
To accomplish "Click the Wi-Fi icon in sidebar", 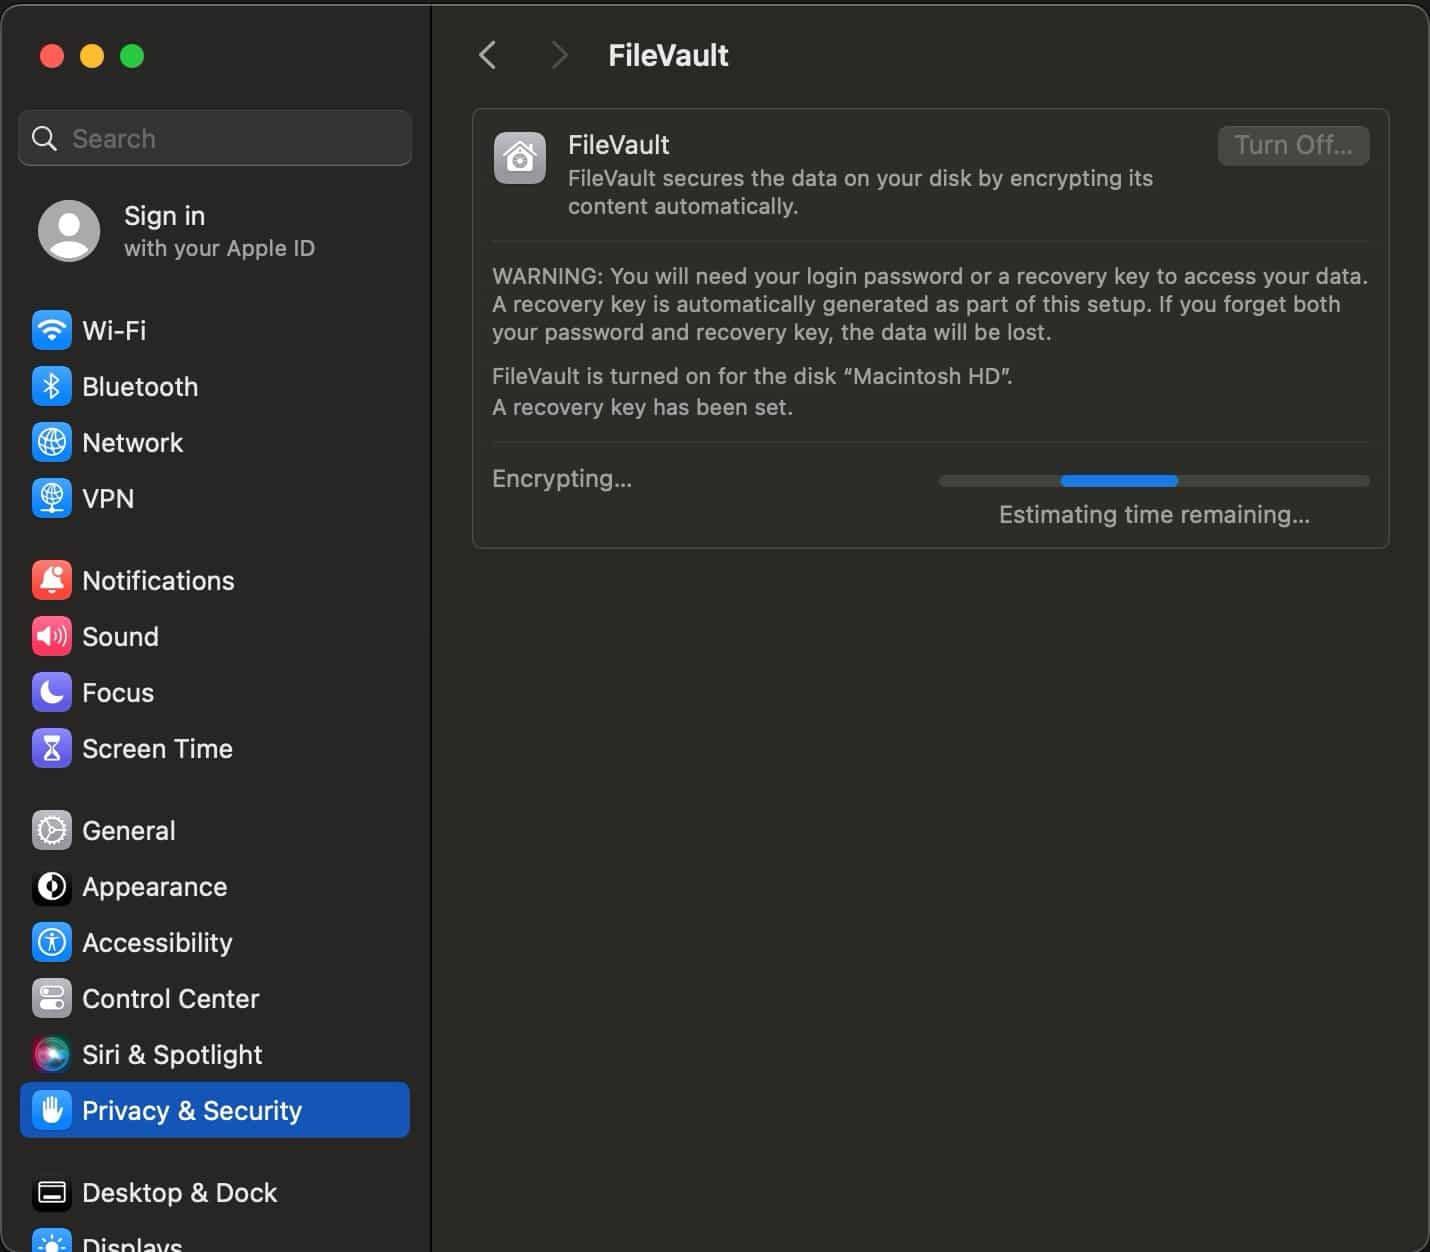I will pos(52,330).
